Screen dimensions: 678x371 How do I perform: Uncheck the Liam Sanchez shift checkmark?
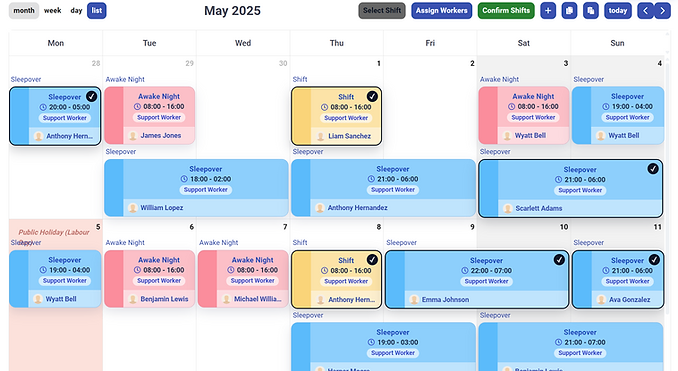tap(372, 96)
